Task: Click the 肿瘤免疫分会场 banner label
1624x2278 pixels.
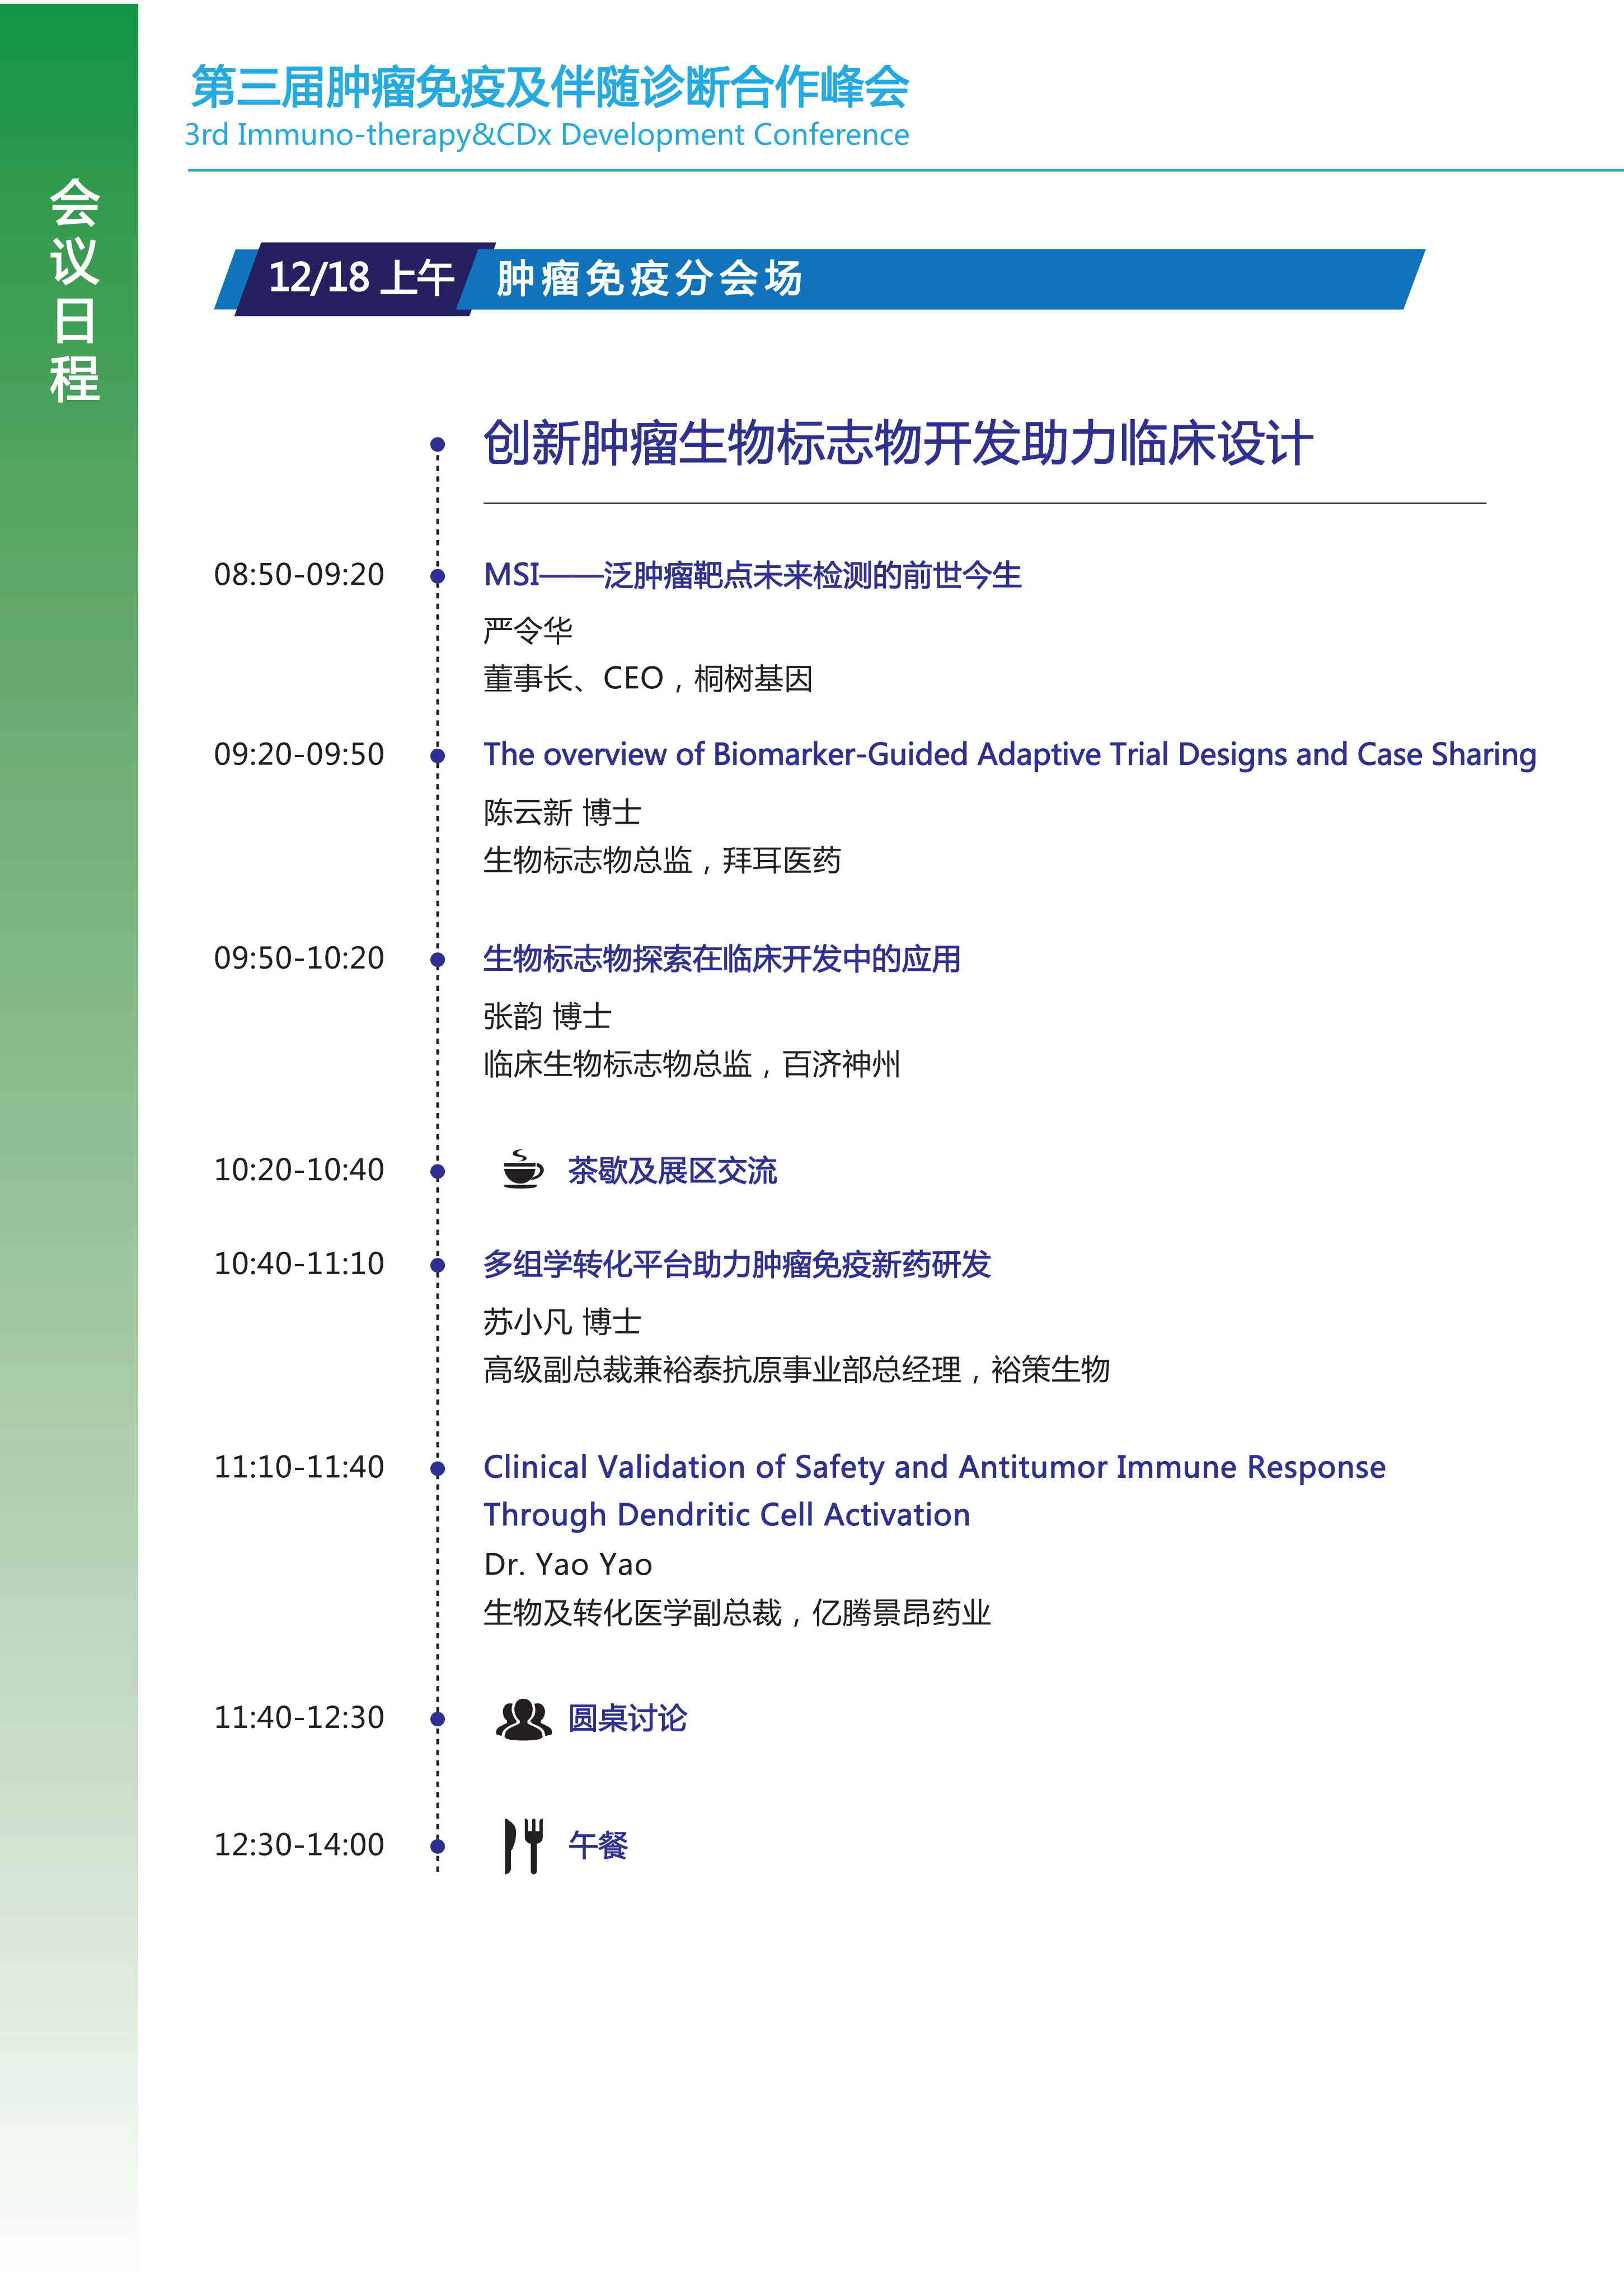Action: [x=649, y=279]
